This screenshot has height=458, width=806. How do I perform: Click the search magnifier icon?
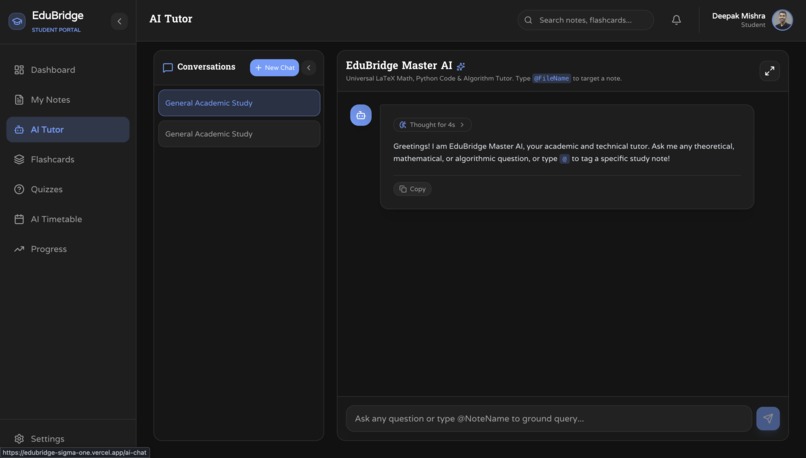pyautogui.click(x=528, y=20)
